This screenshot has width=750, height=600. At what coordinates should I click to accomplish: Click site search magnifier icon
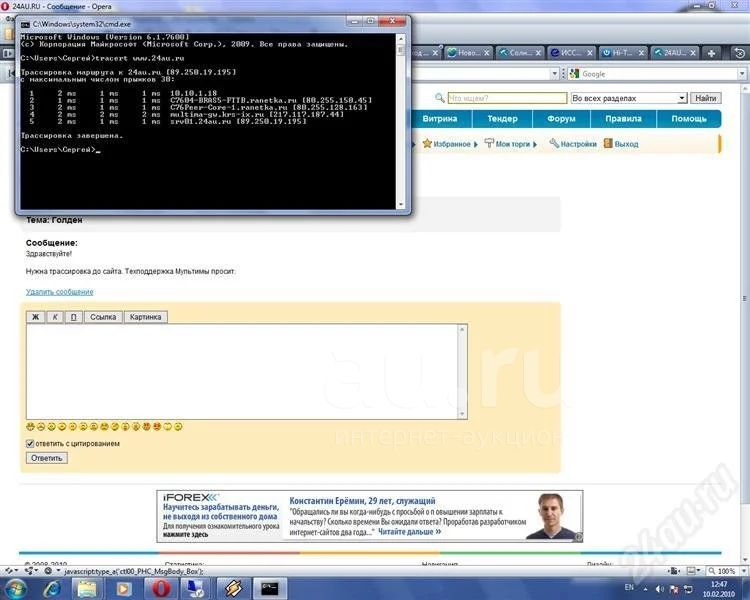[x=440, y=98]
